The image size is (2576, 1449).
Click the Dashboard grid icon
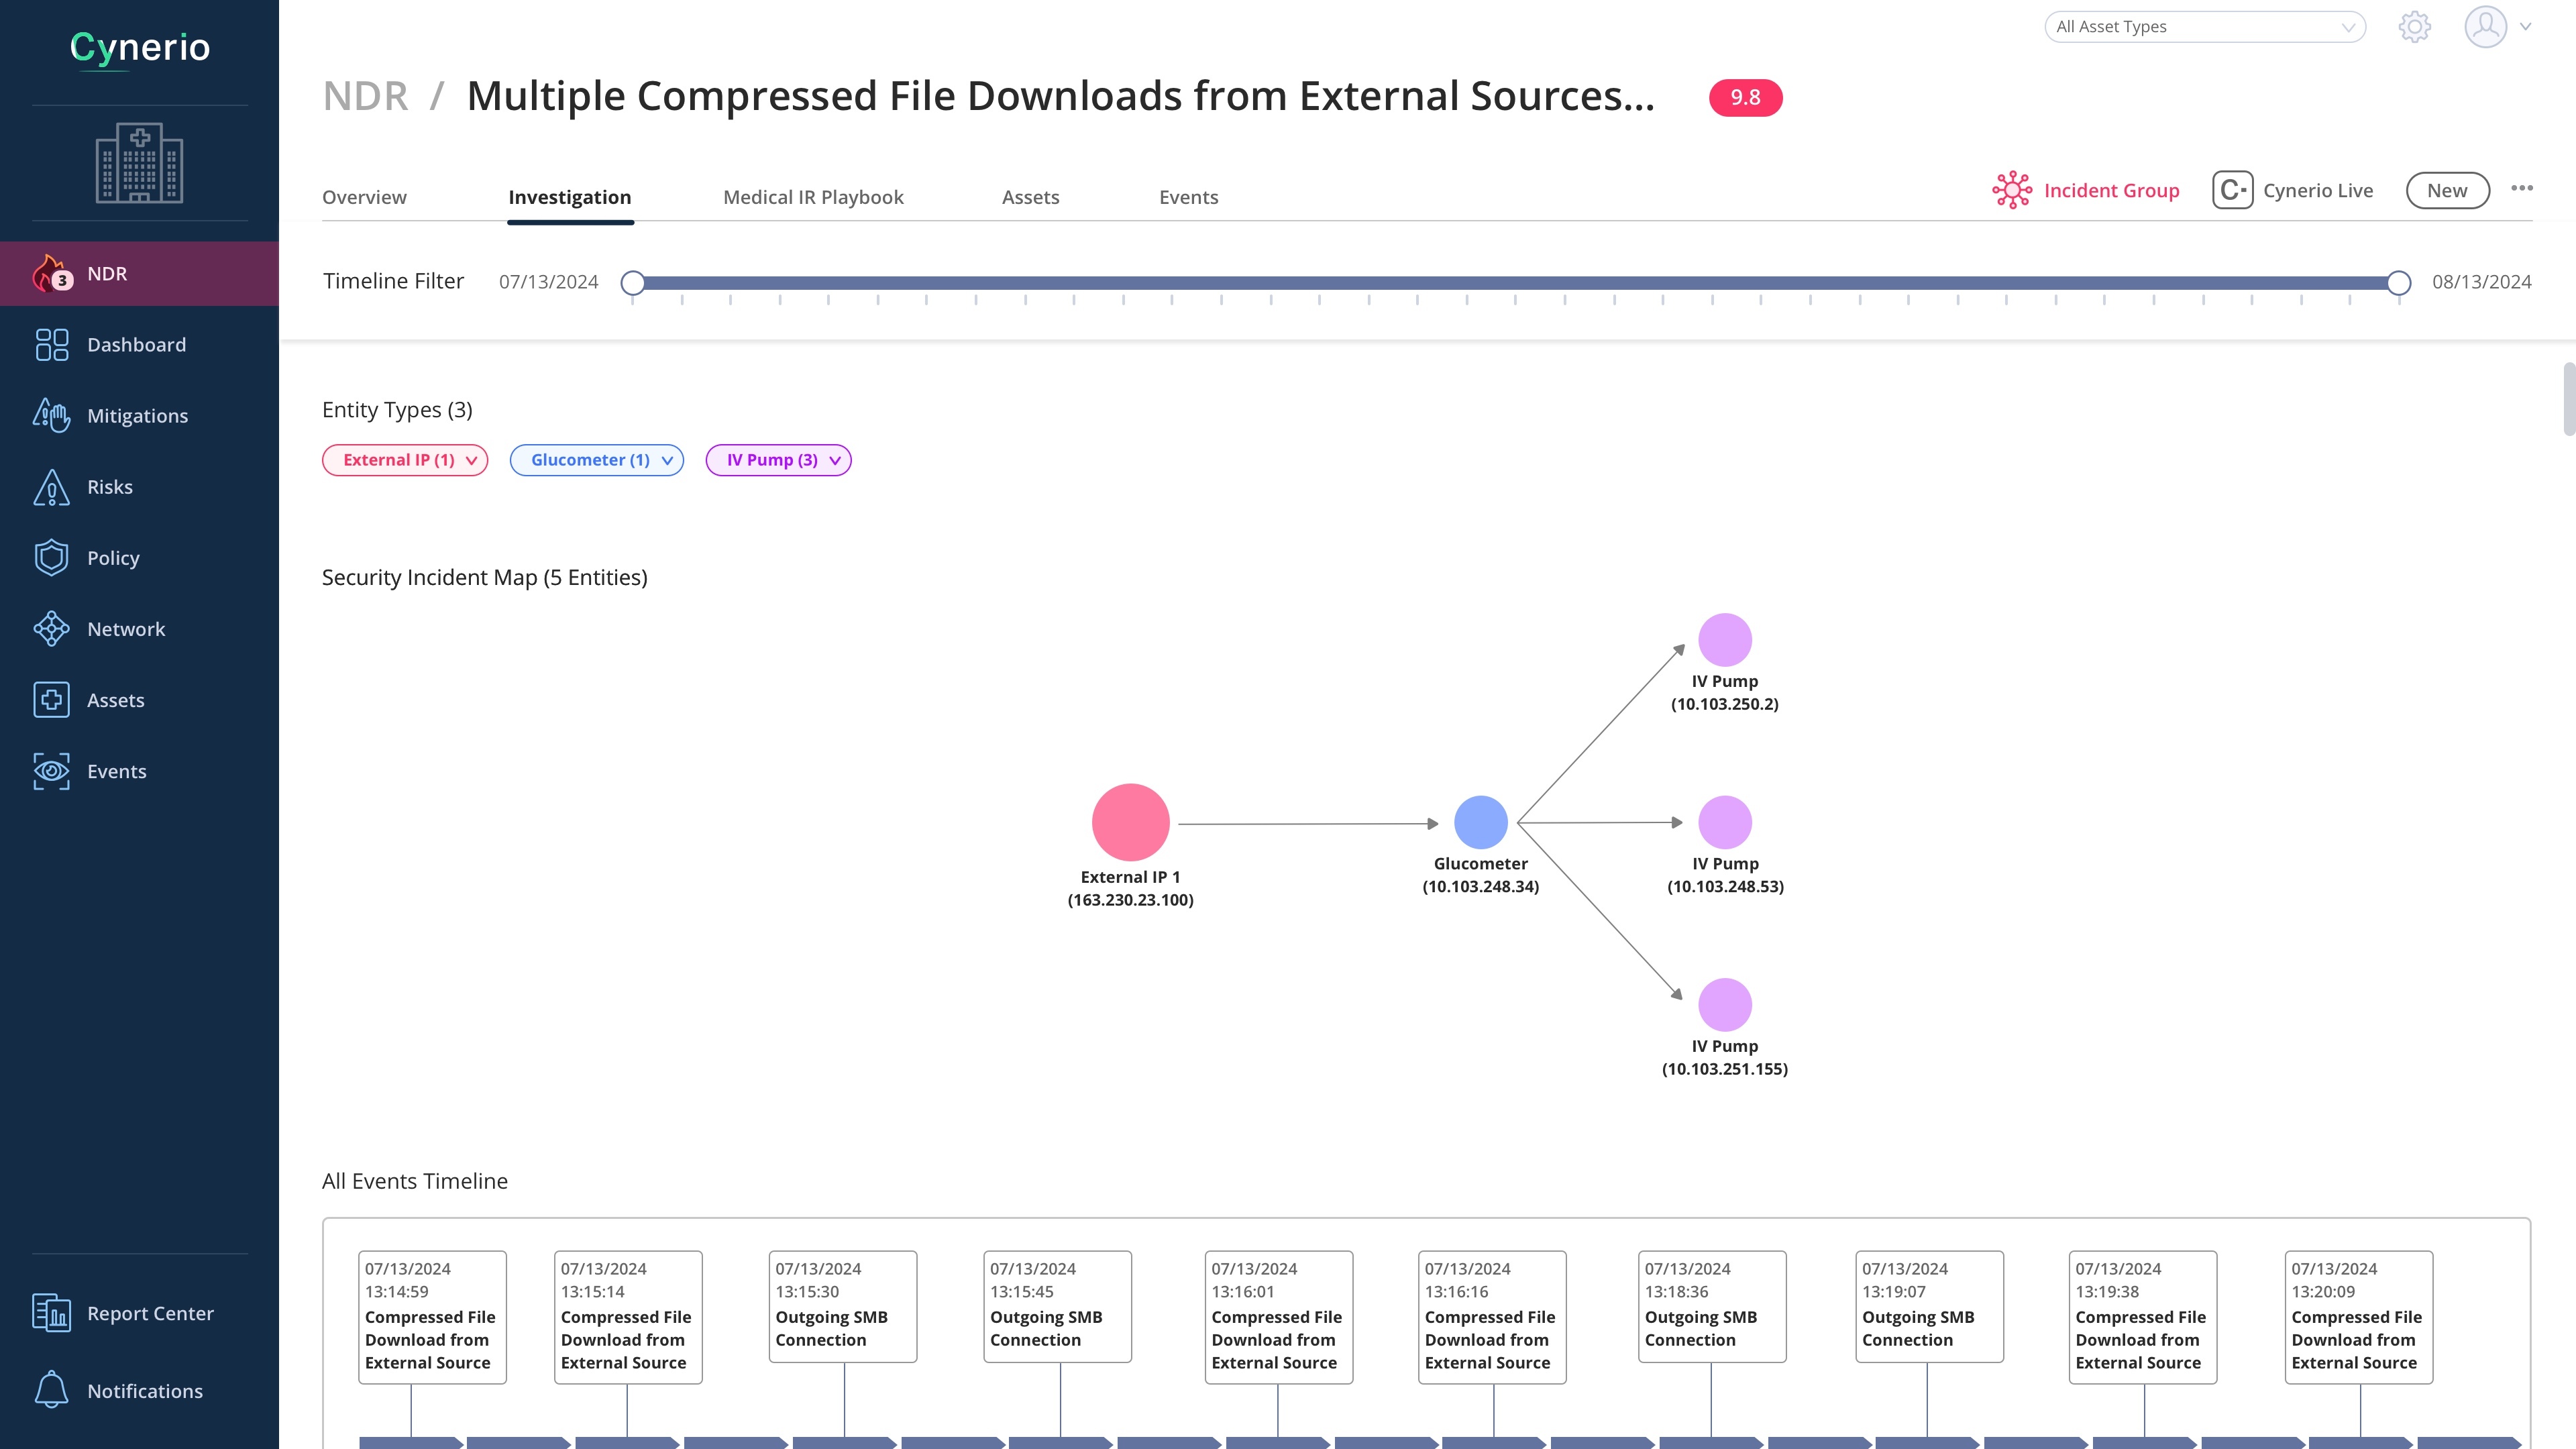[x=51, y=345]
